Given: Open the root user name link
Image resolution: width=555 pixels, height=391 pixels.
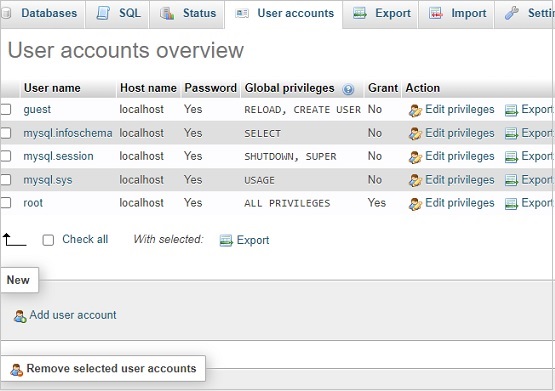Looking at the screenshot, I should pyautogui.click(x=33, y=203).
